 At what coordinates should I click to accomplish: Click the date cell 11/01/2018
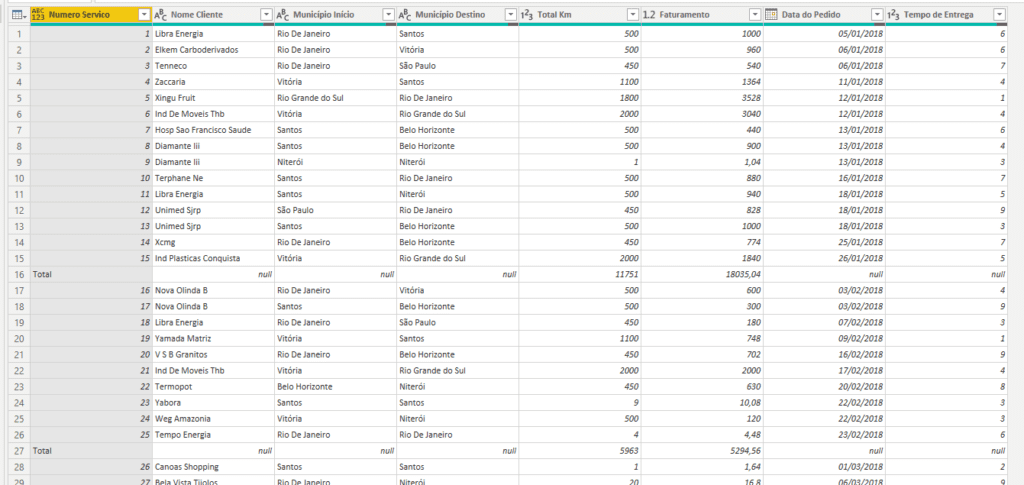824,82
